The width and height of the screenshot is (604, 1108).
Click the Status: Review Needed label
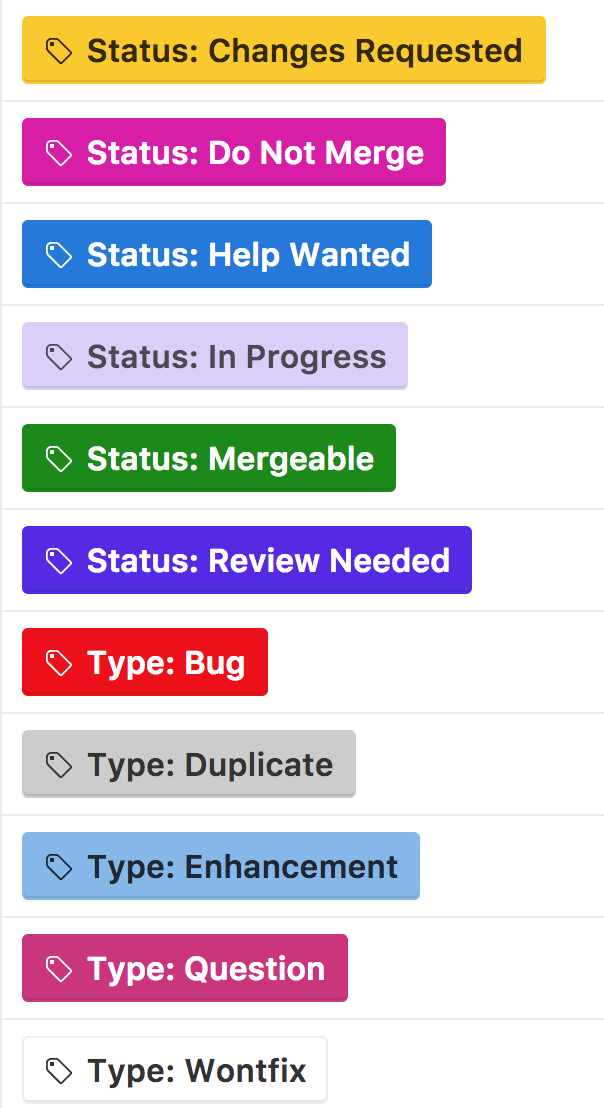(x=246, y=560)
